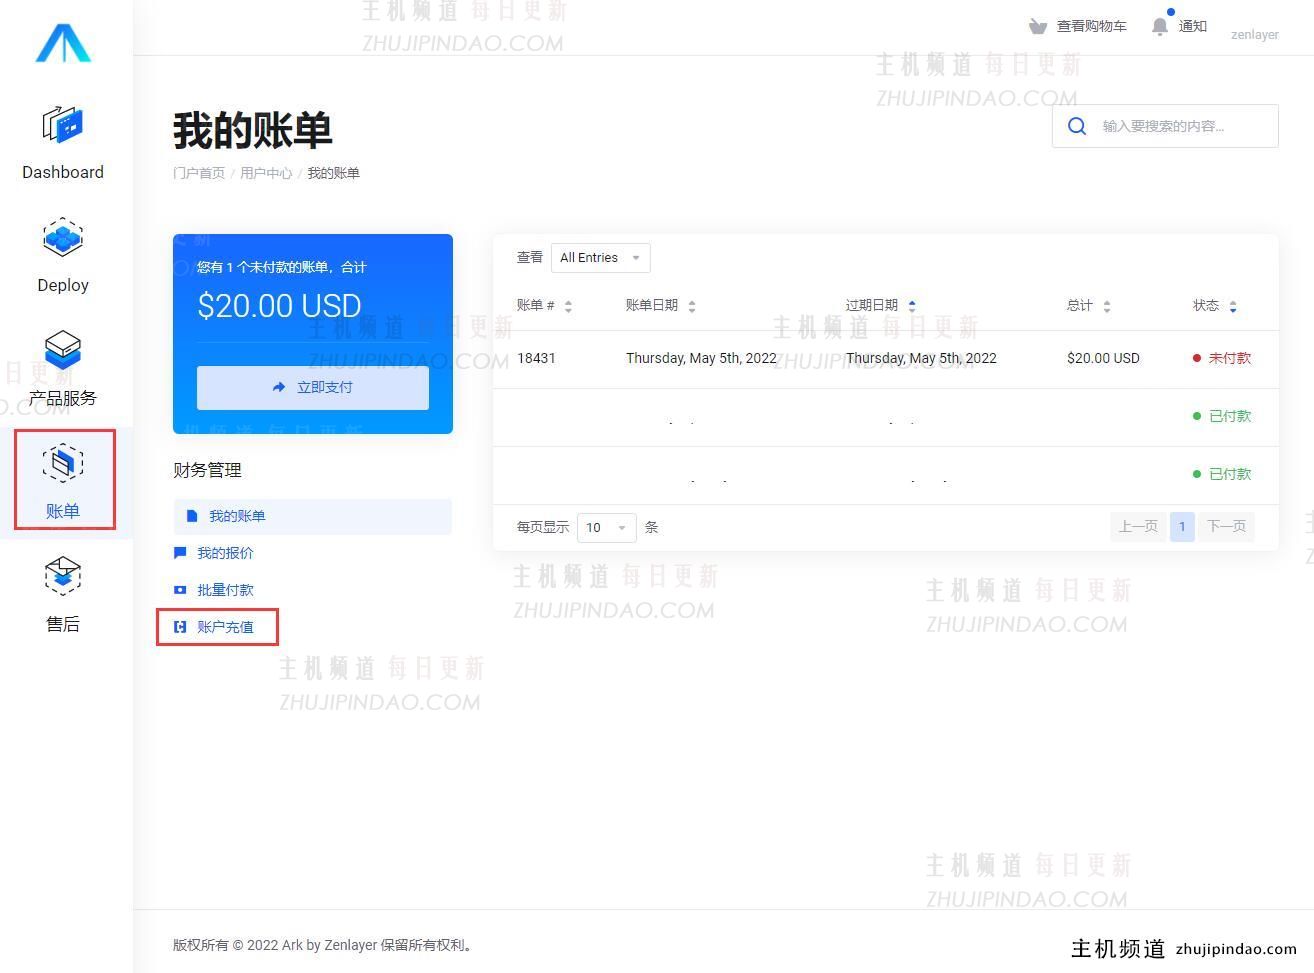Open the per-page count dropdown showing 10
The image size is (1314, 973).
coord(607,527)
